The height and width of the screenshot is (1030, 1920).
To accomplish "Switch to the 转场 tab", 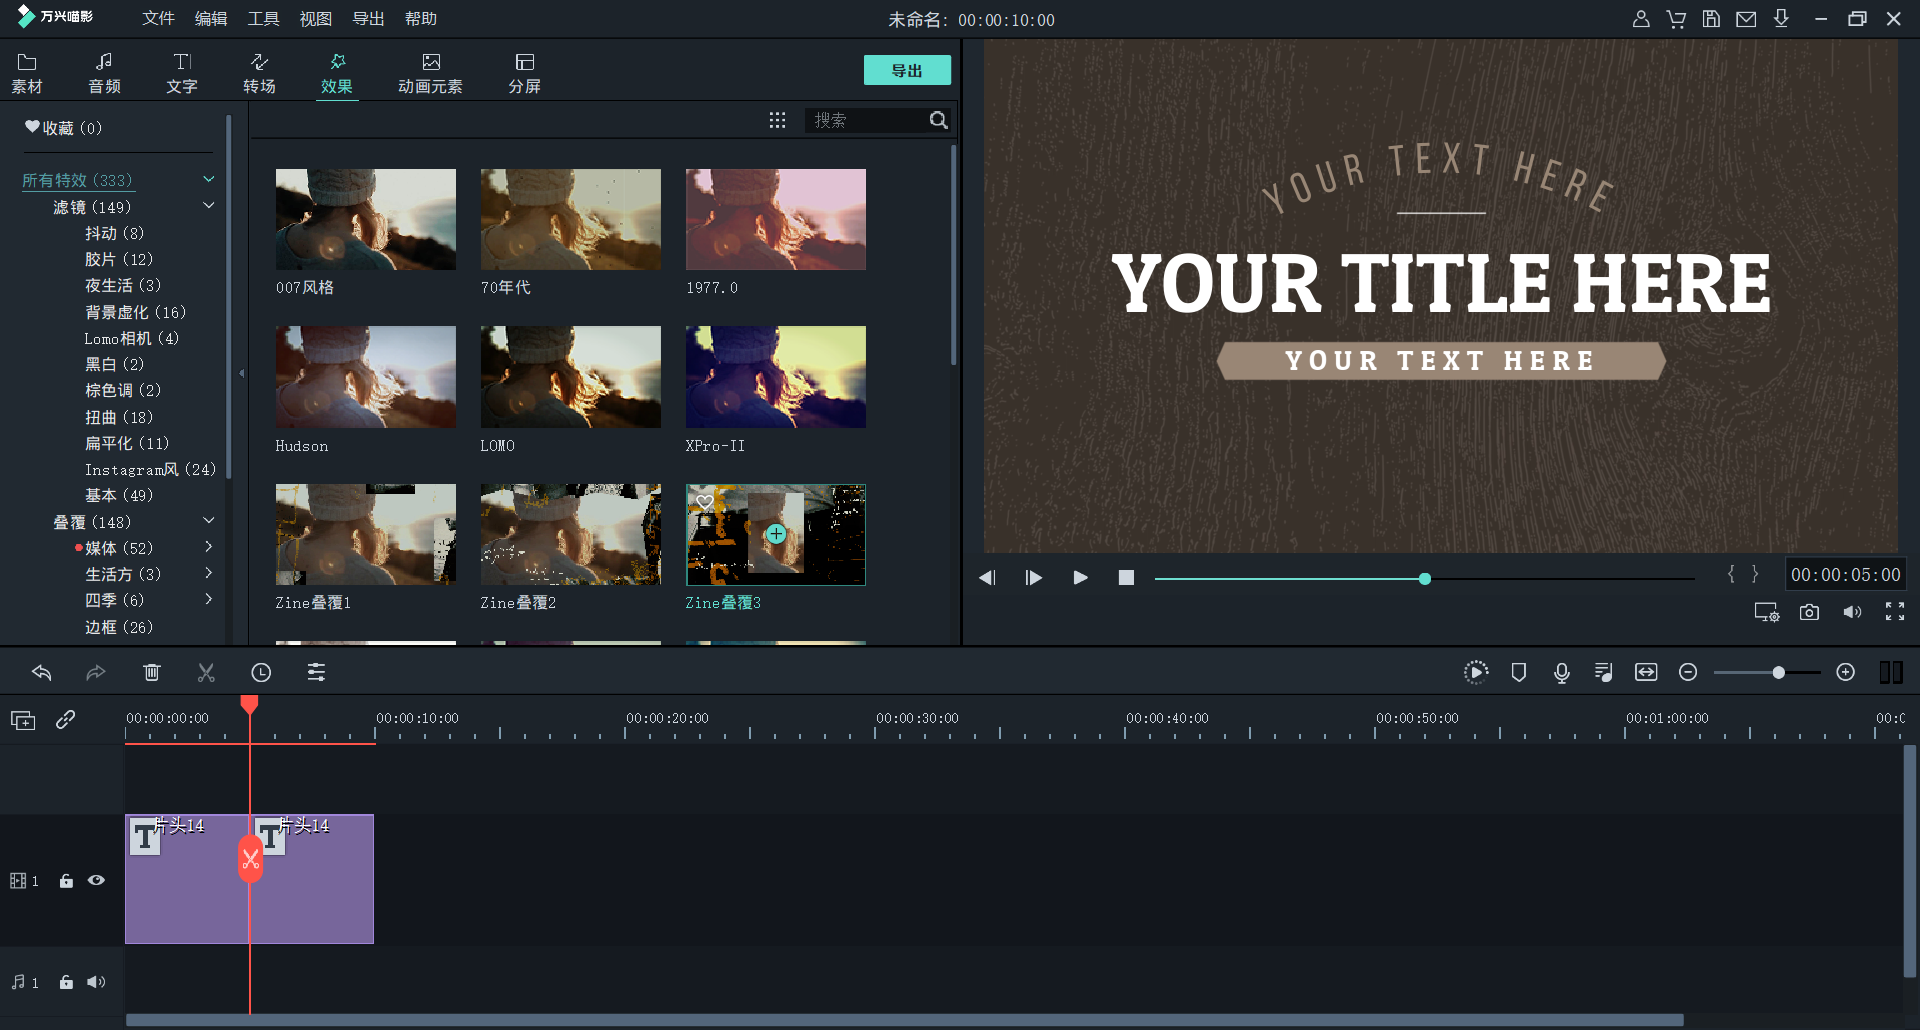I will (x=259, y=73).
